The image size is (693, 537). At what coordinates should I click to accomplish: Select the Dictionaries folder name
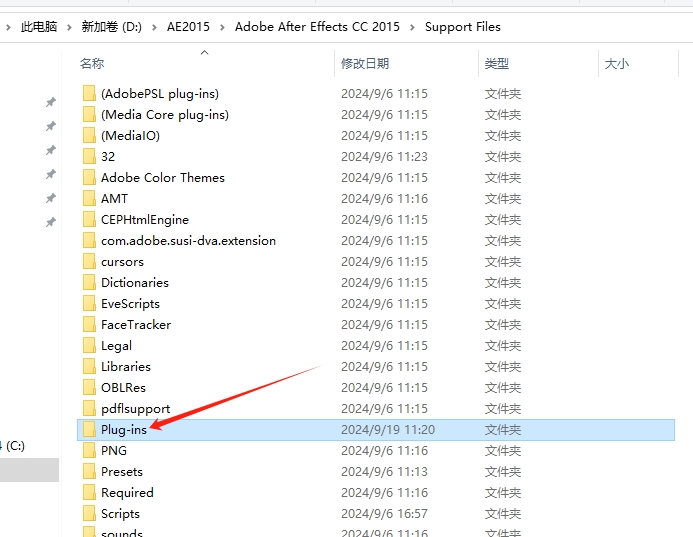(x=135, y=282)
